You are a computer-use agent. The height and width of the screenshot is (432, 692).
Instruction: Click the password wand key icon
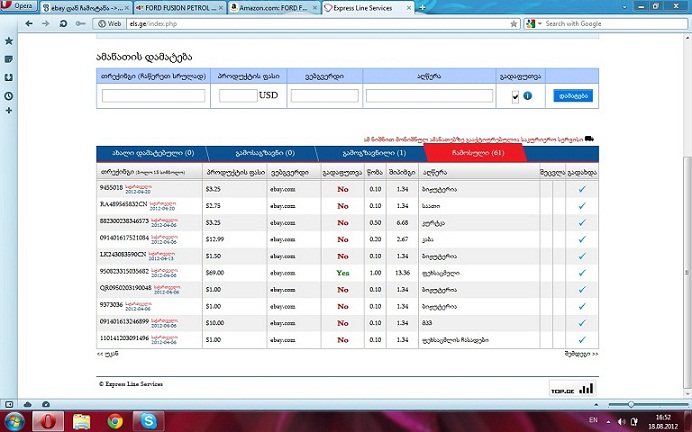pos(80,23)
